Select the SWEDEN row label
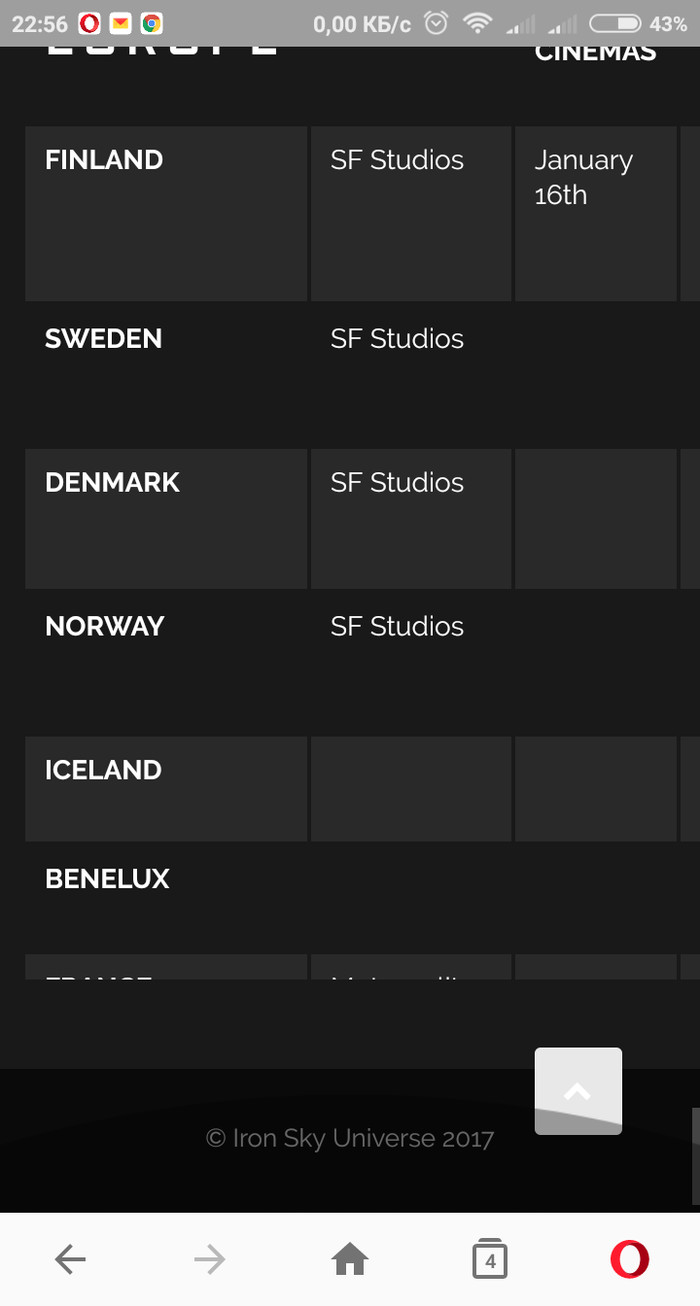The image size is (700, 1306). [x=103, y=339]
